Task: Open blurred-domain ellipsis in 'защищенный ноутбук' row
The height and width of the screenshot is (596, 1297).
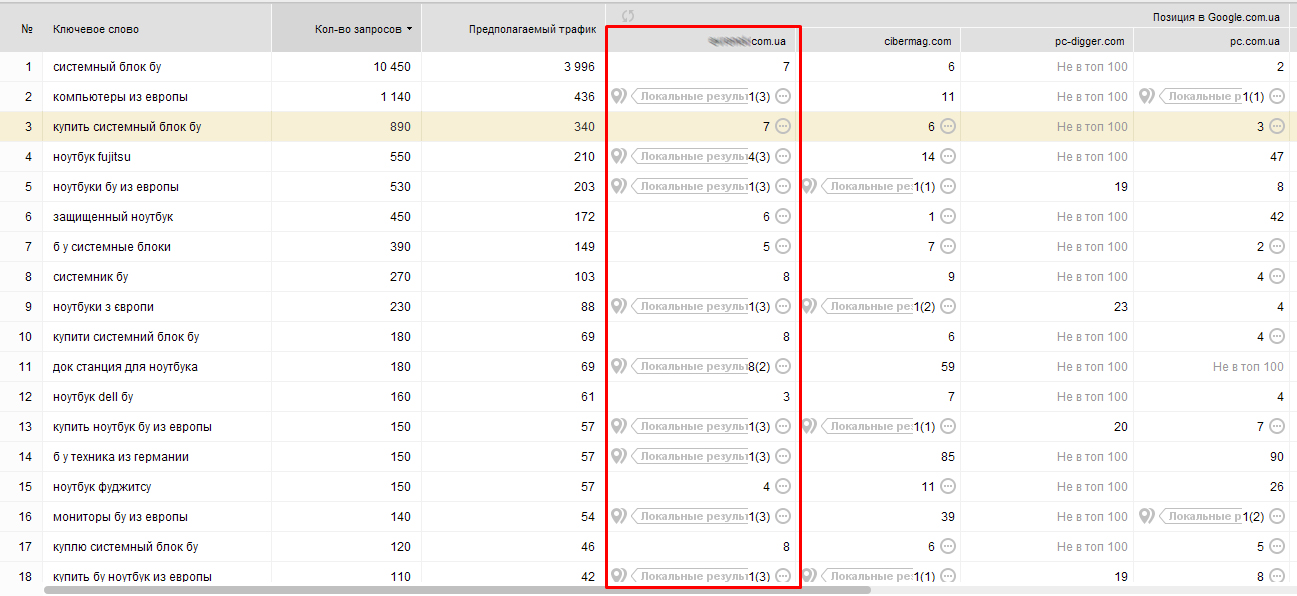Action: [783, 217]
